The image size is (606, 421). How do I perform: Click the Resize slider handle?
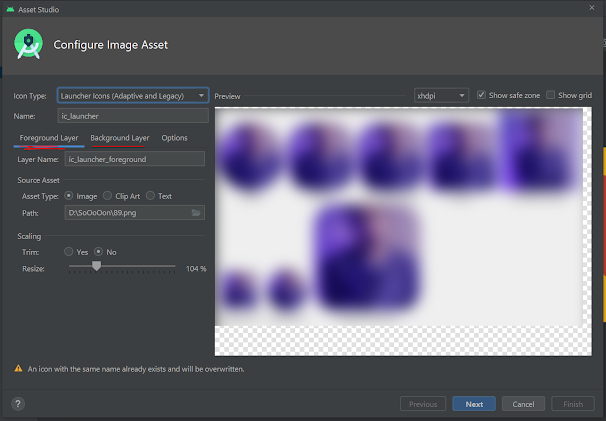[x=96, y=267]
